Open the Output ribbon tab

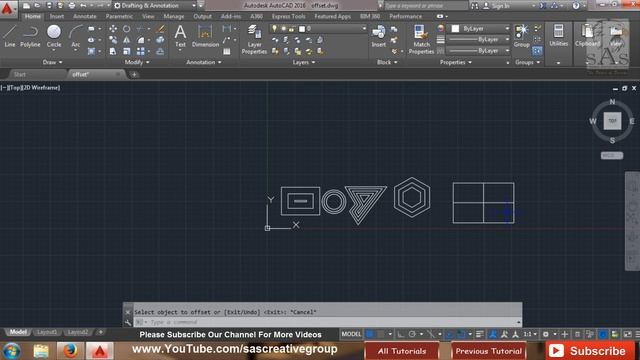pyautogui.click(x=202, y=16)
